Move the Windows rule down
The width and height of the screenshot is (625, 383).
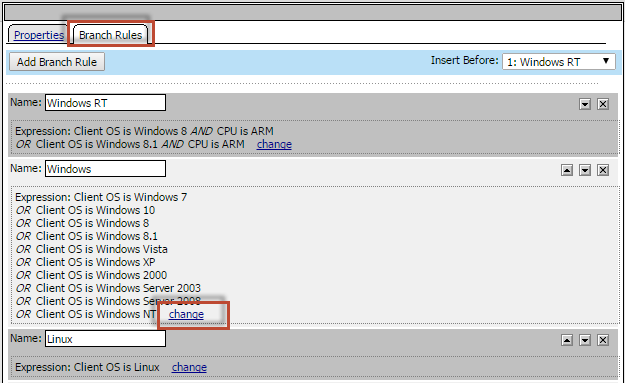click(x=585, y=171)
